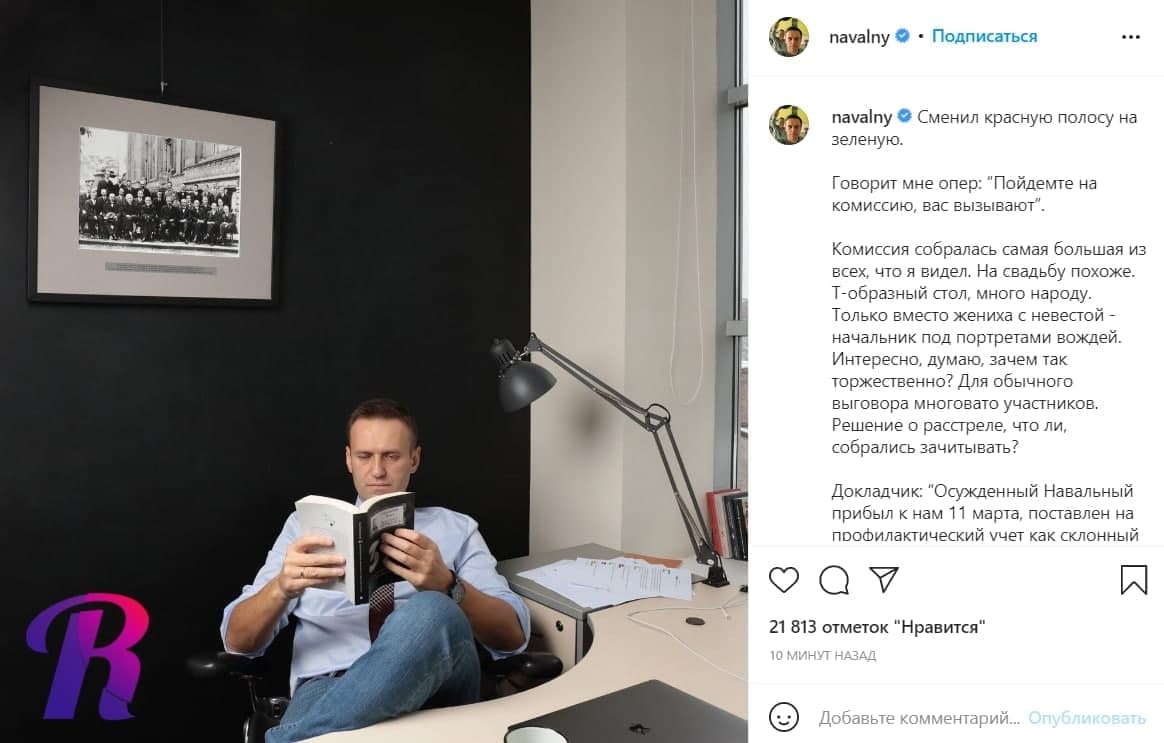Click verified badge in caption line
This screenshot has height=743, width=1164.
pos(905,116)
